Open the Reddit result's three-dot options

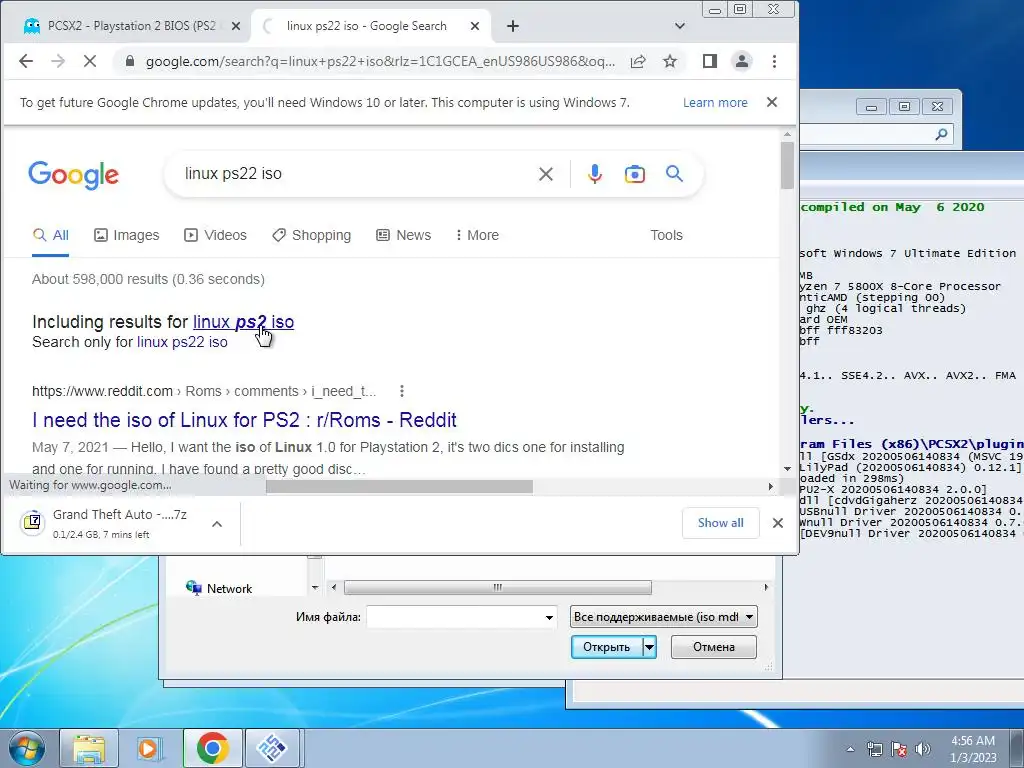(x=402, y=391)
